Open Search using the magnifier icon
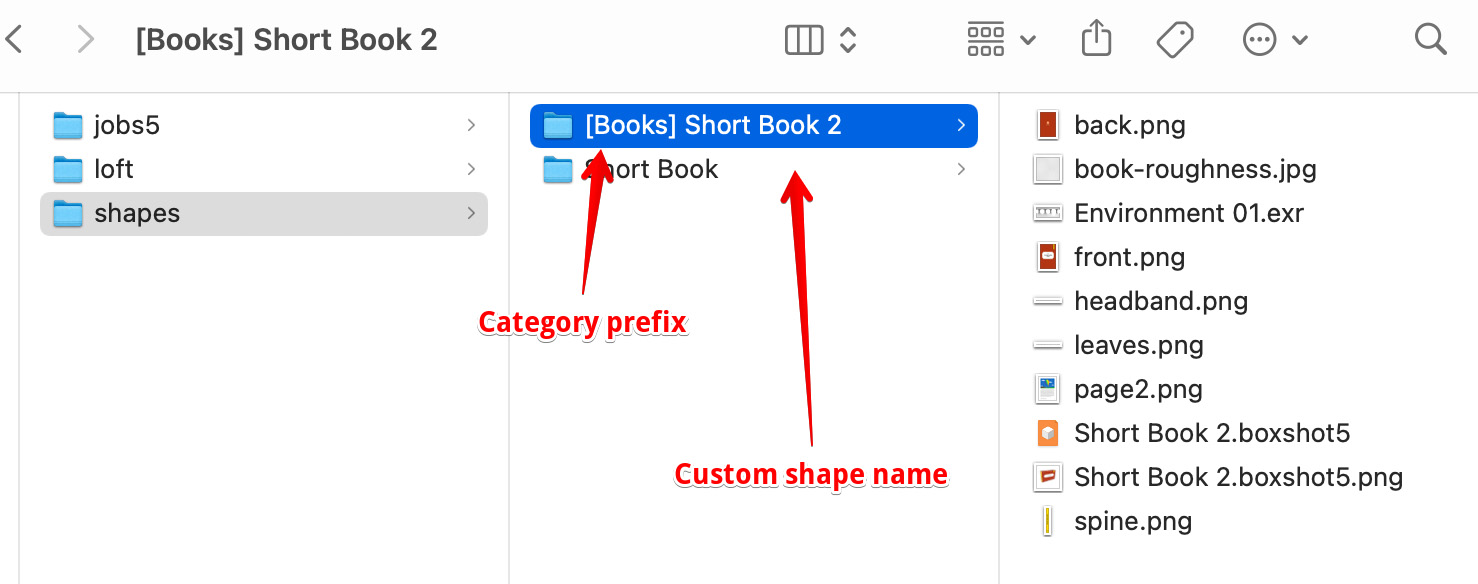 tap(1430, 38)
